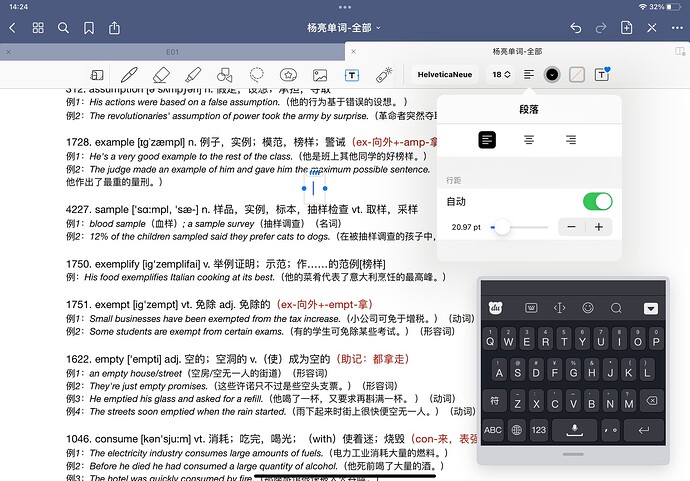Open the more options ellipsis menu
This screenshot has height=481, width=690.
pyautogui.click(x=677, y=28)
